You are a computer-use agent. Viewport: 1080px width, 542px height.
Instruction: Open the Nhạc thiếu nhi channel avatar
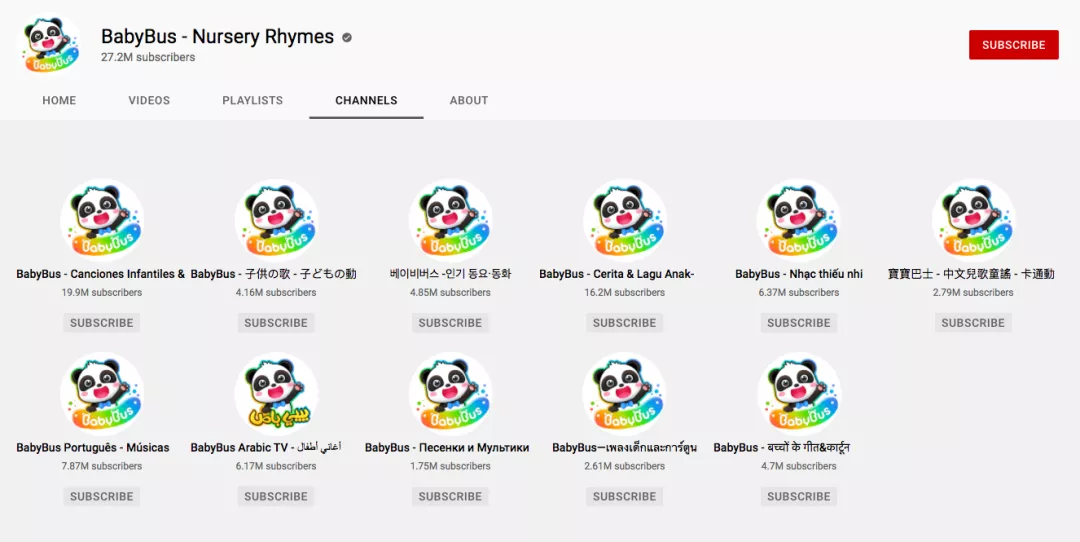pos(799,220)
